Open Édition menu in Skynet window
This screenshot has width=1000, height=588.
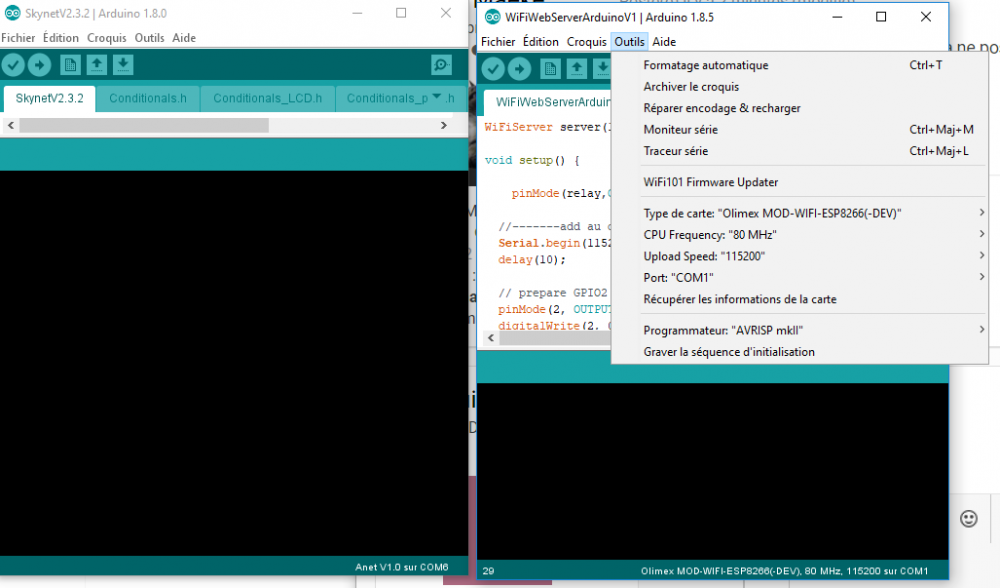(x=61, y=38)
